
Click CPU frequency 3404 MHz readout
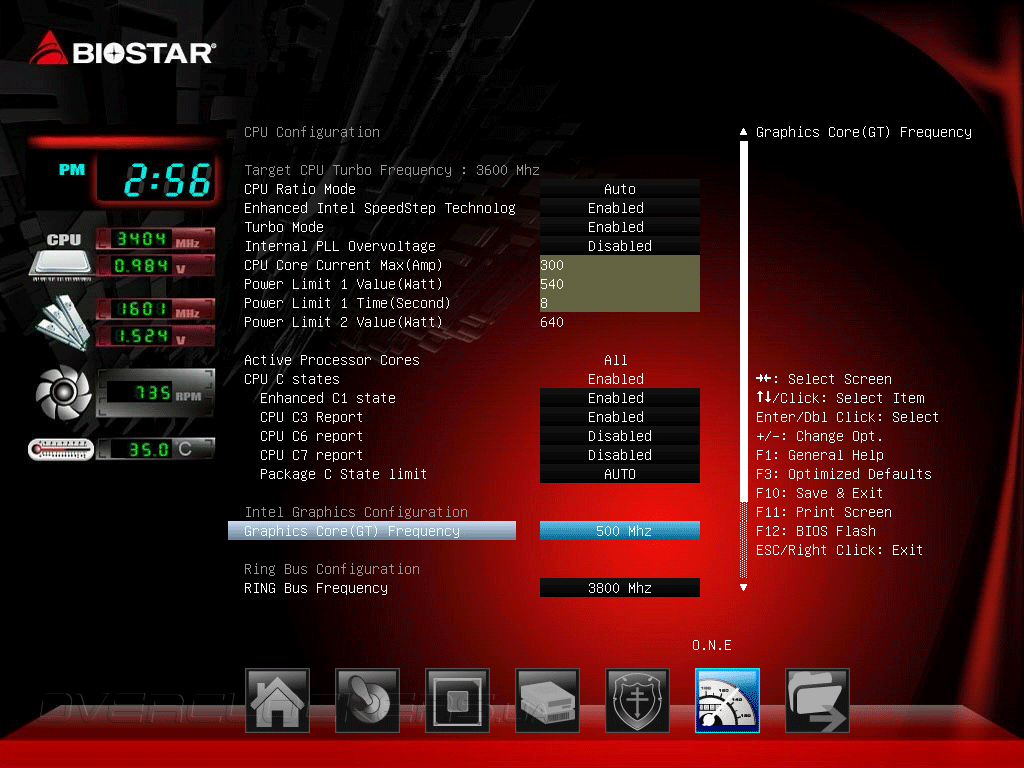point(155,239)
